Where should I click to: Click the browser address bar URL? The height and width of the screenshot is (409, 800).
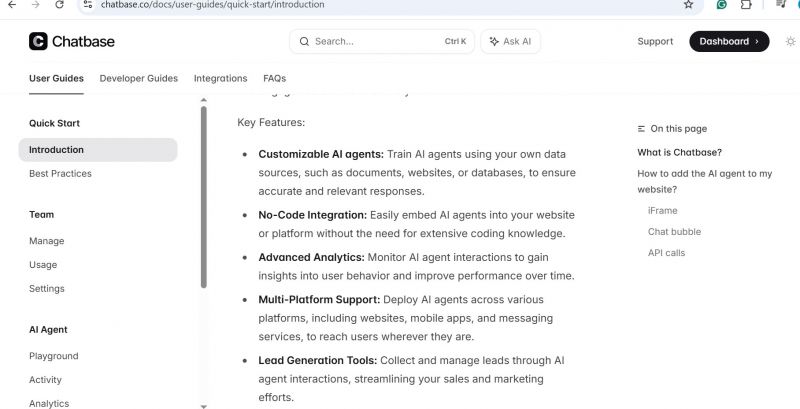[x=213, y=5]
